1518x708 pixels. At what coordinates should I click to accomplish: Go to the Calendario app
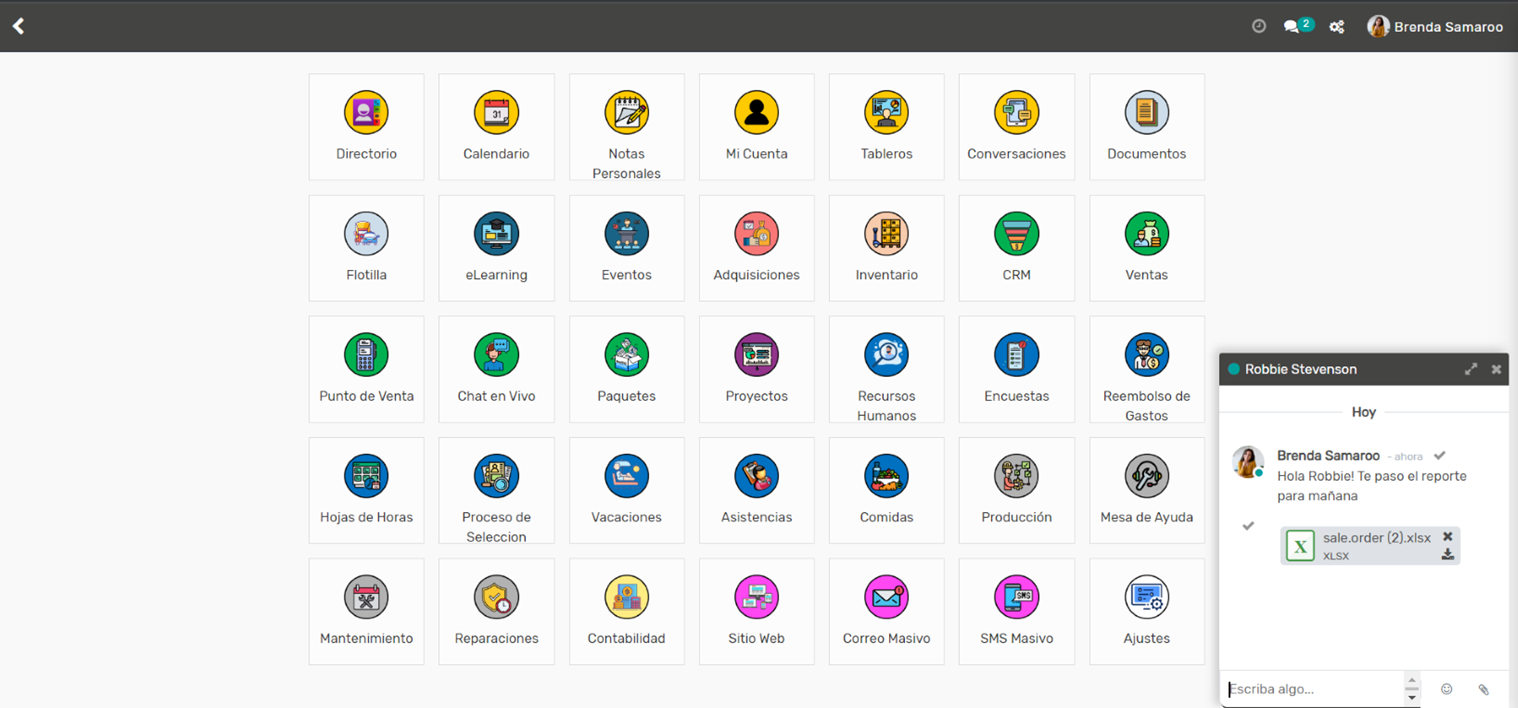pyautogui.click(x=496, y=126)
